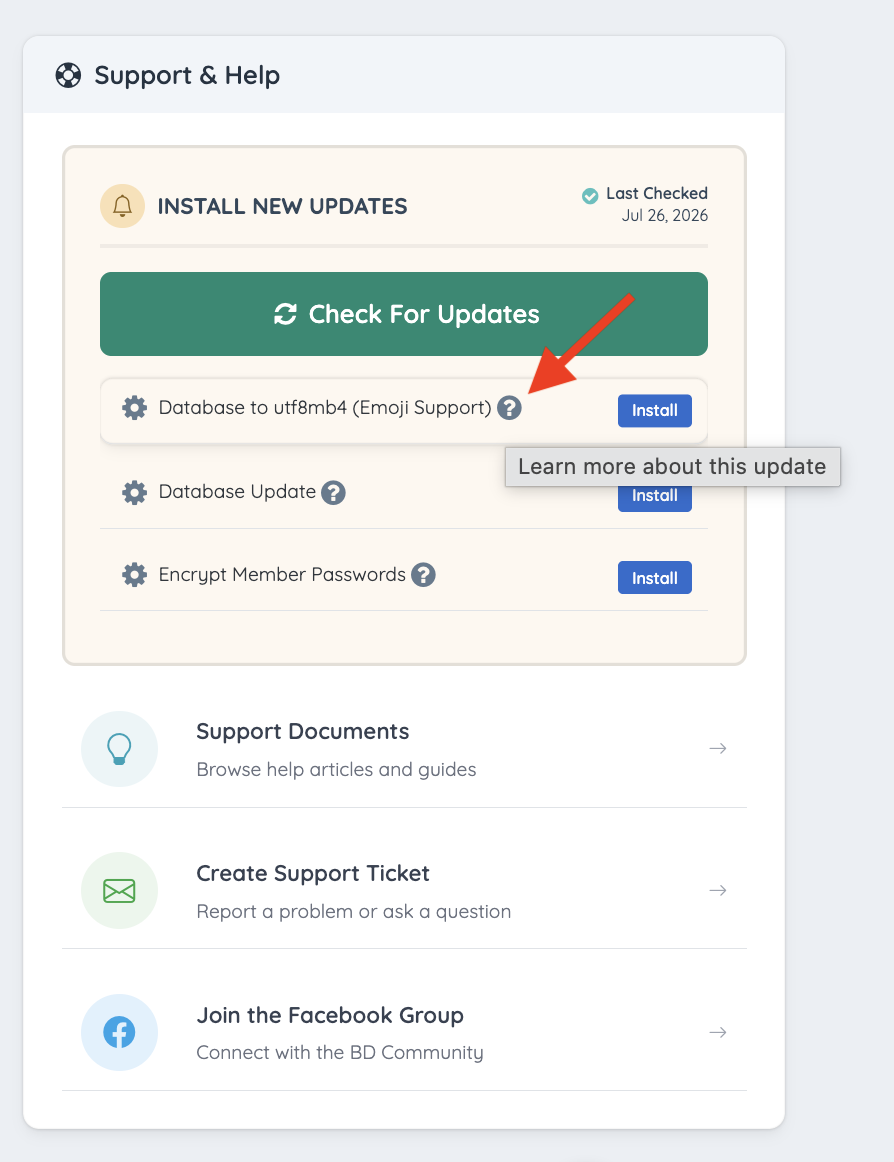Image resolution: width=894 pixels, height=1162 pixels.
Task: Click the help icon next to Database Update
Action: pyautogui.click(x=334, y=492)
